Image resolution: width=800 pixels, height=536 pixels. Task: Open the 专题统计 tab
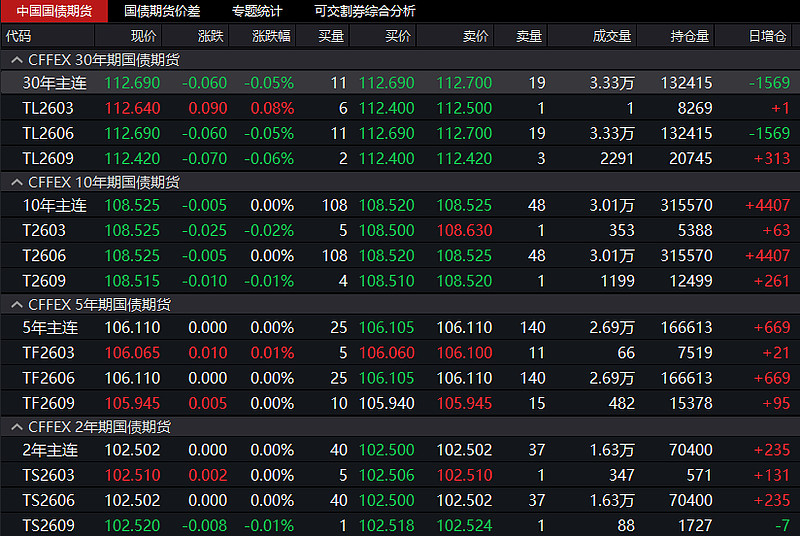(257, 11)
